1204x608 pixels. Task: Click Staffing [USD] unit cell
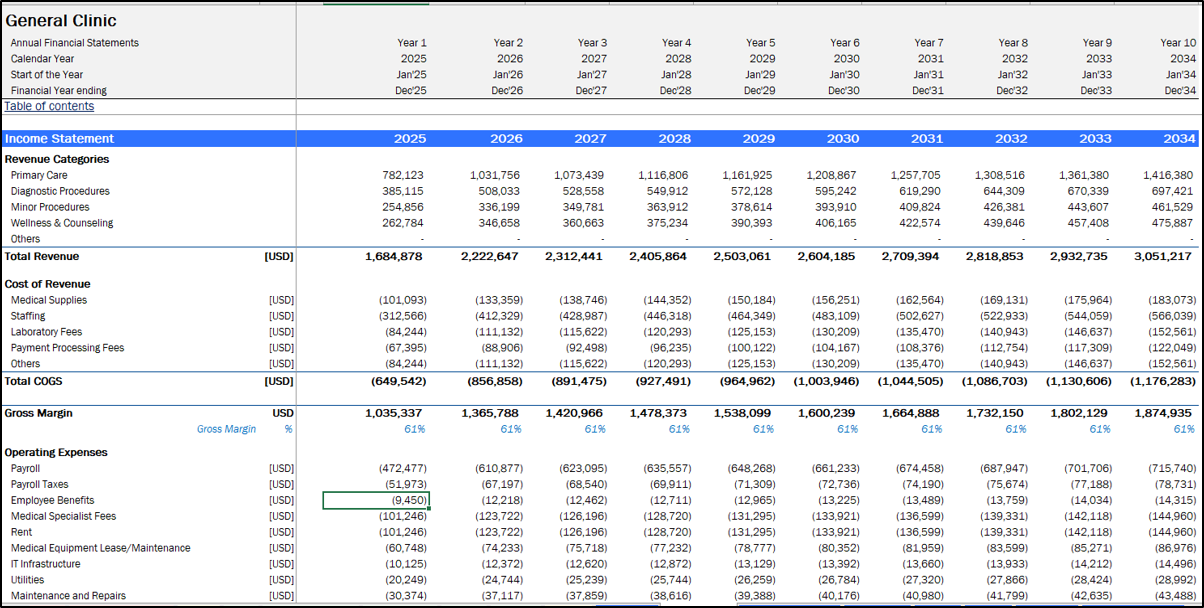pyautogui.click(x=281, y=316)
